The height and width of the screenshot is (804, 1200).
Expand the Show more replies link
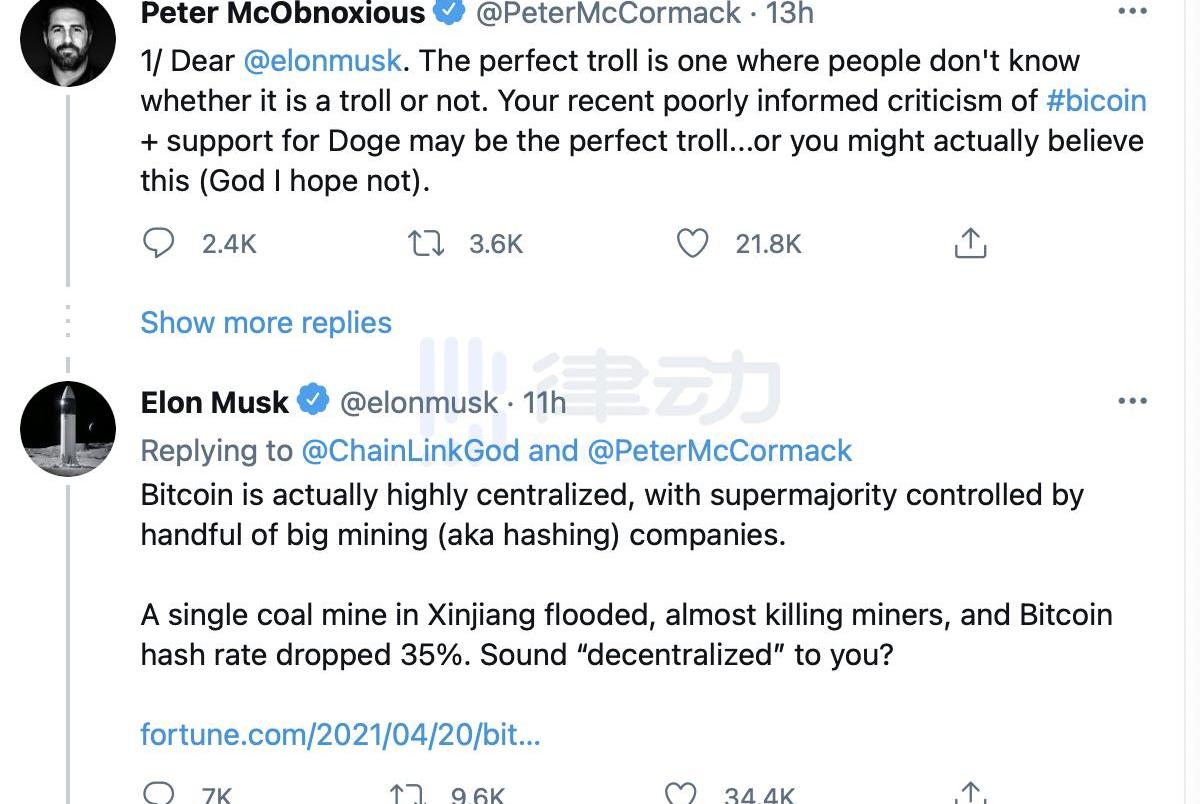[266, 322]
